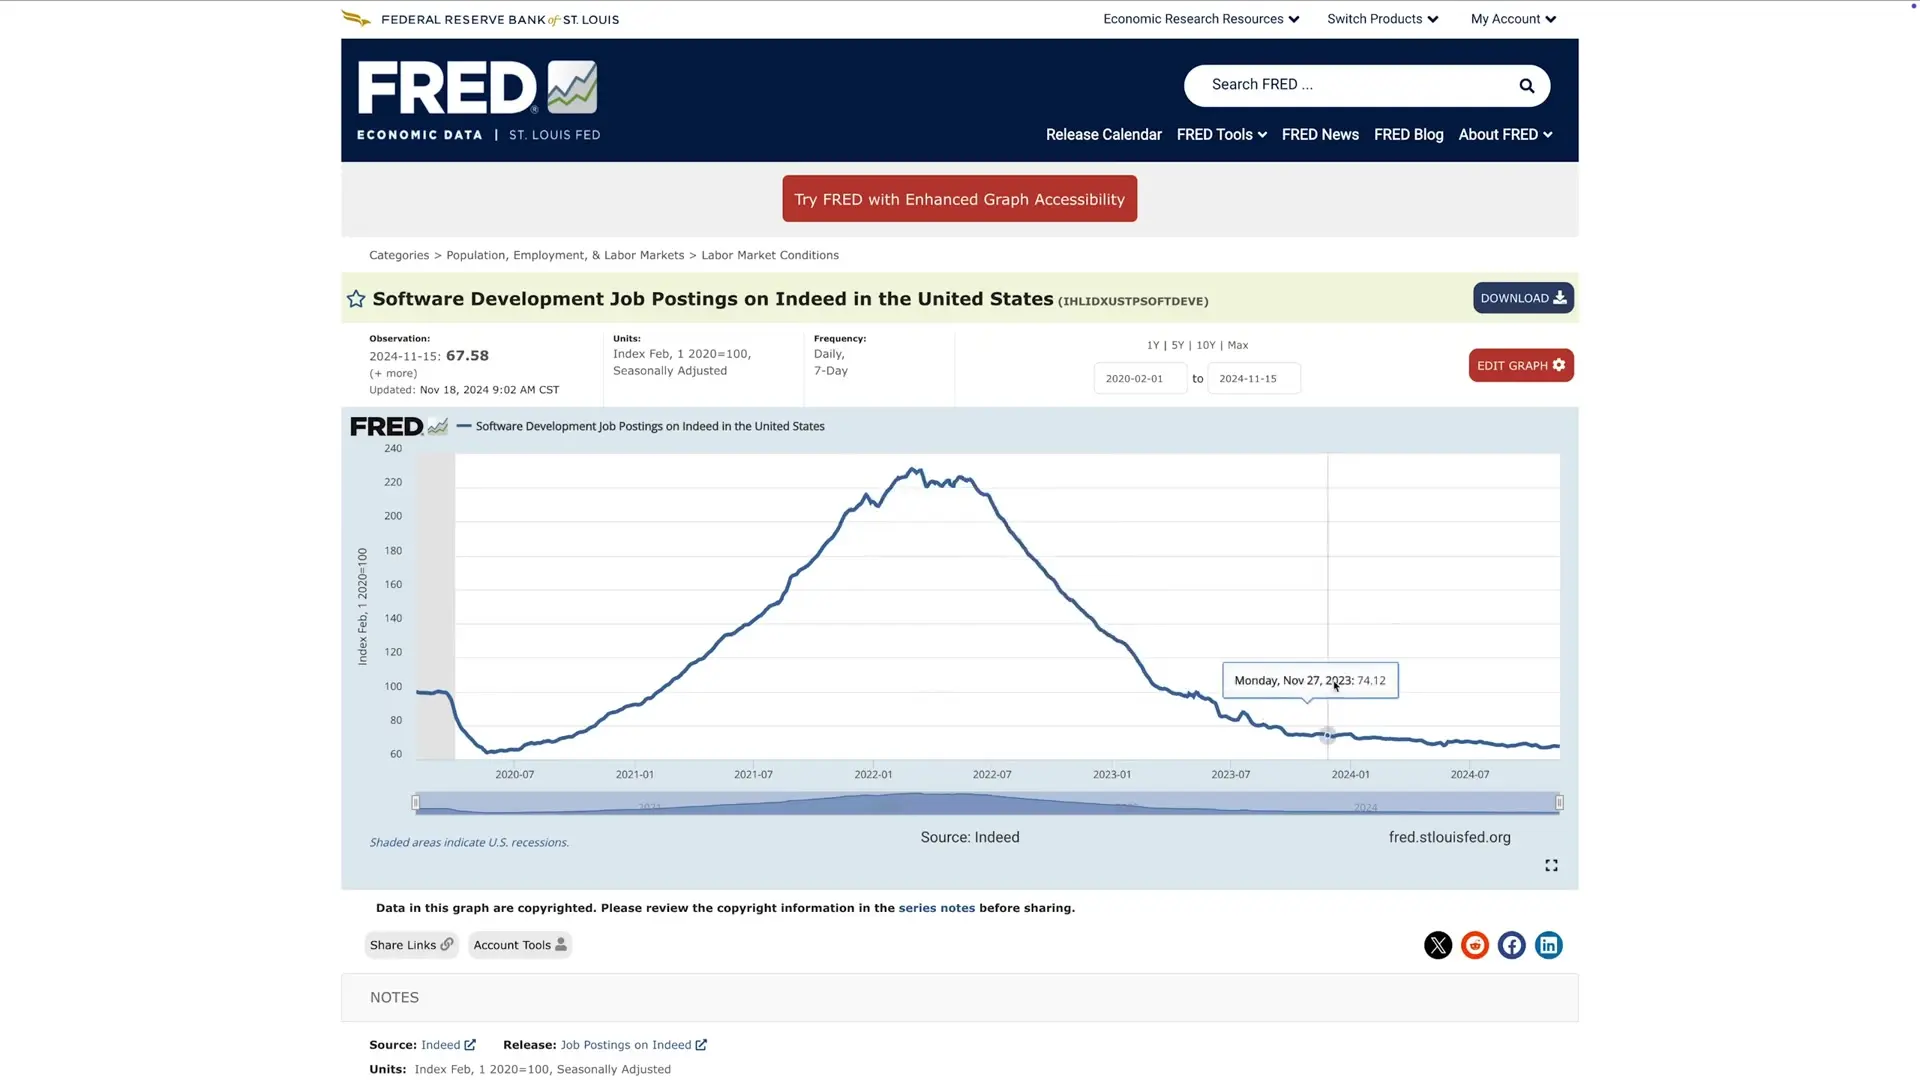
Task: Click the 240 y-axis label
Action: coord(393,449)
